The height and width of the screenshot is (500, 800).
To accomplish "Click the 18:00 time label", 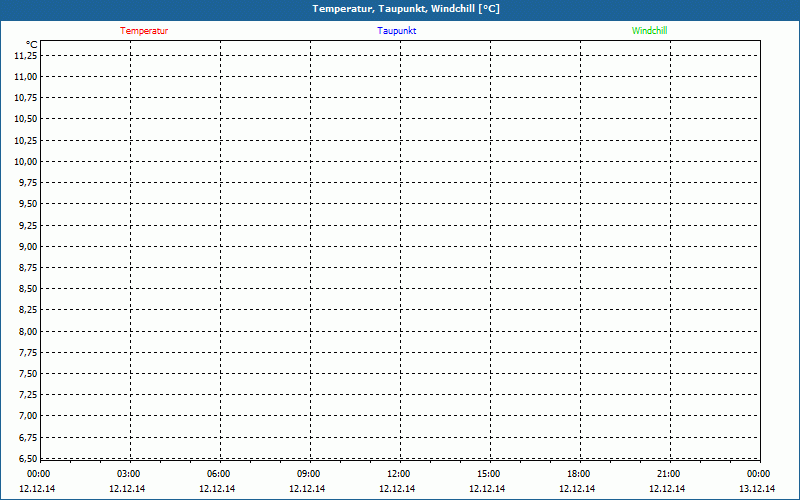I will (579, 474).
